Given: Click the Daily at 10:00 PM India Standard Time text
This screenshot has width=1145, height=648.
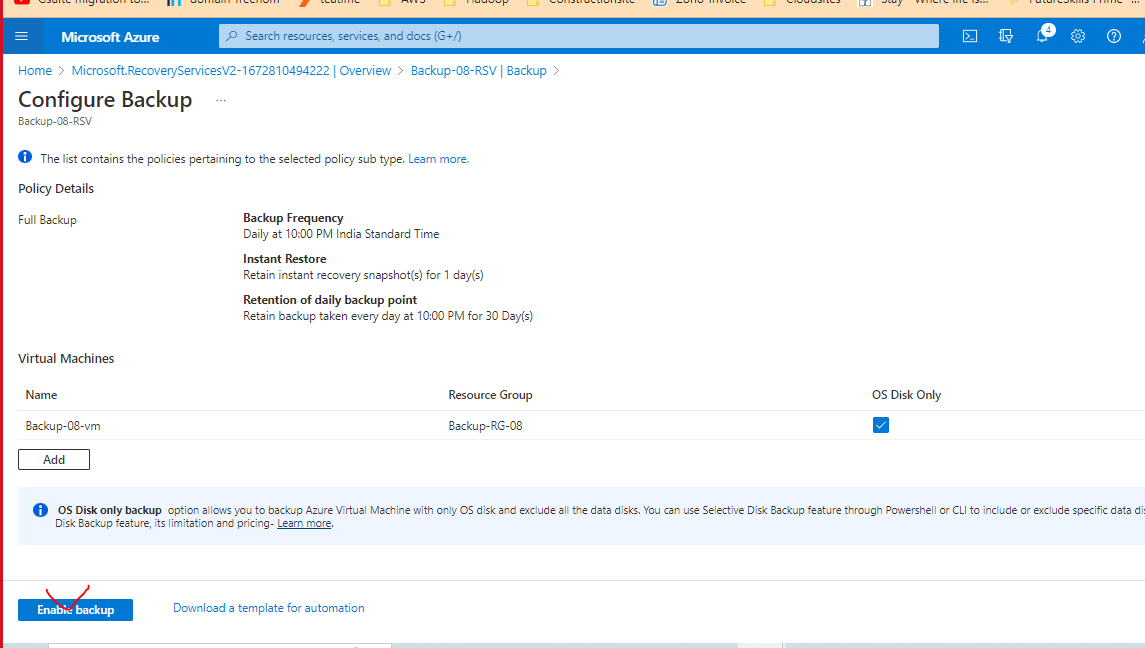Looking at the screenshot, I should (x=341, y=234).
